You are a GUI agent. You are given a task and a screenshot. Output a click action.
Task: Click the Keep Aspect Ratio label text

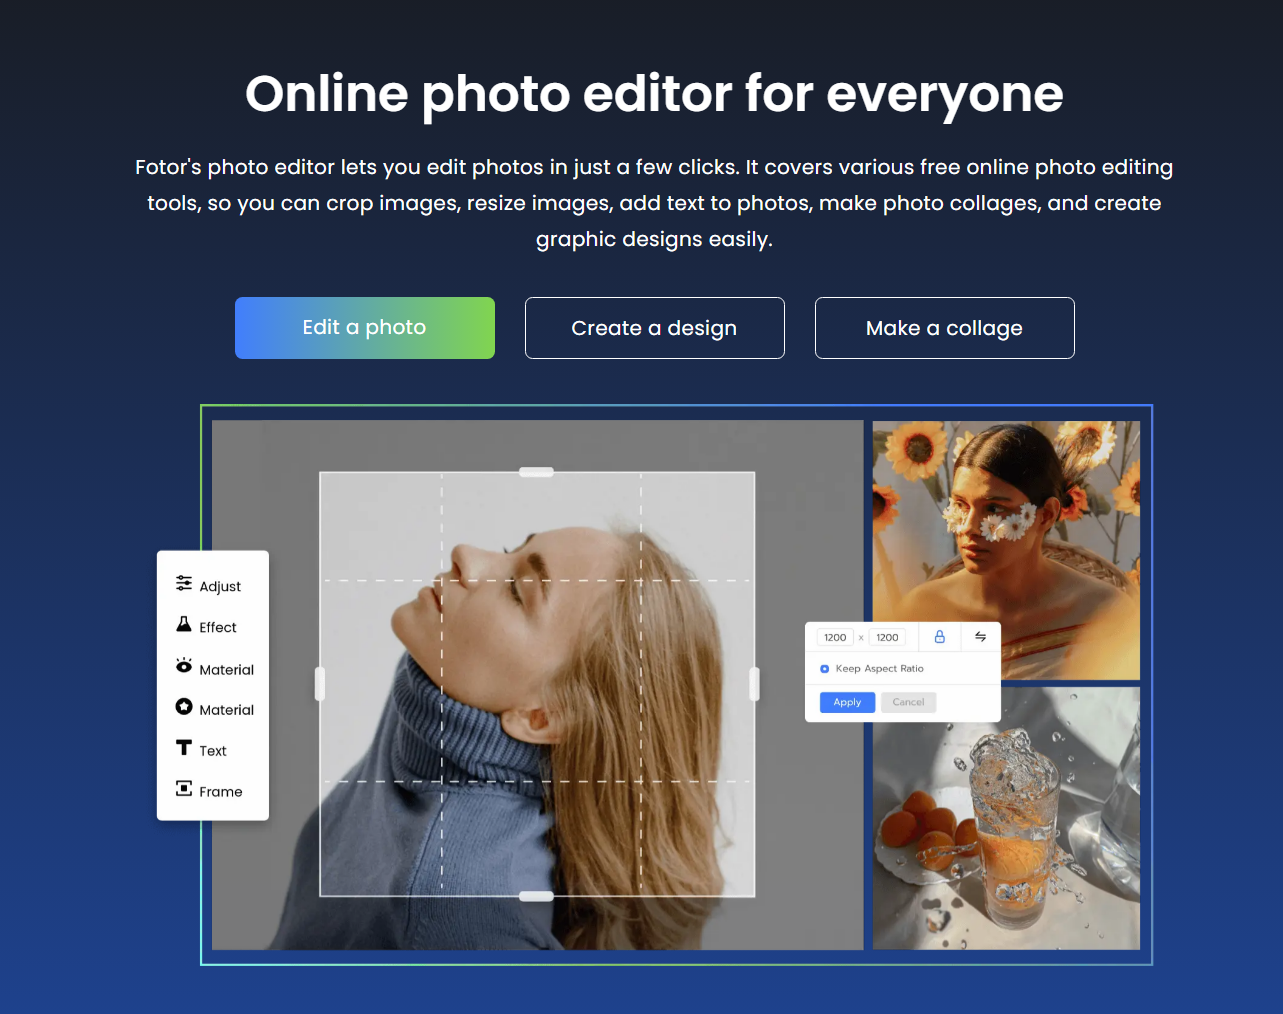pos(880,669)
